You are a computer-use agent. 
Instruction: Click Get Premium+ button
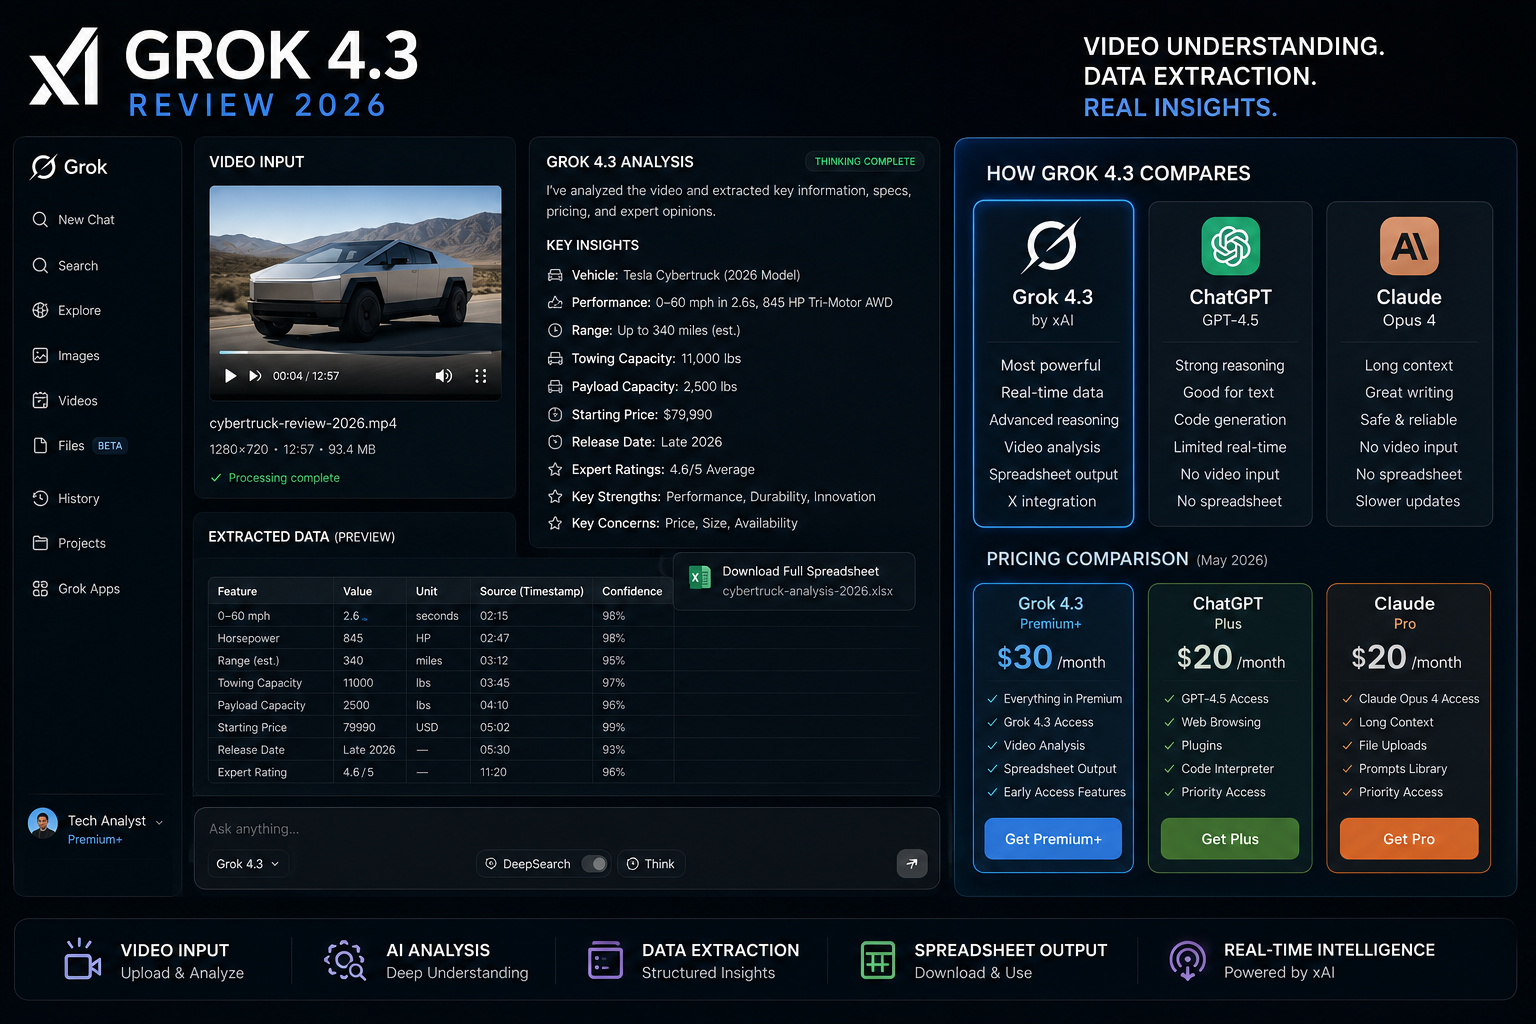click(x=1053, y=839)
